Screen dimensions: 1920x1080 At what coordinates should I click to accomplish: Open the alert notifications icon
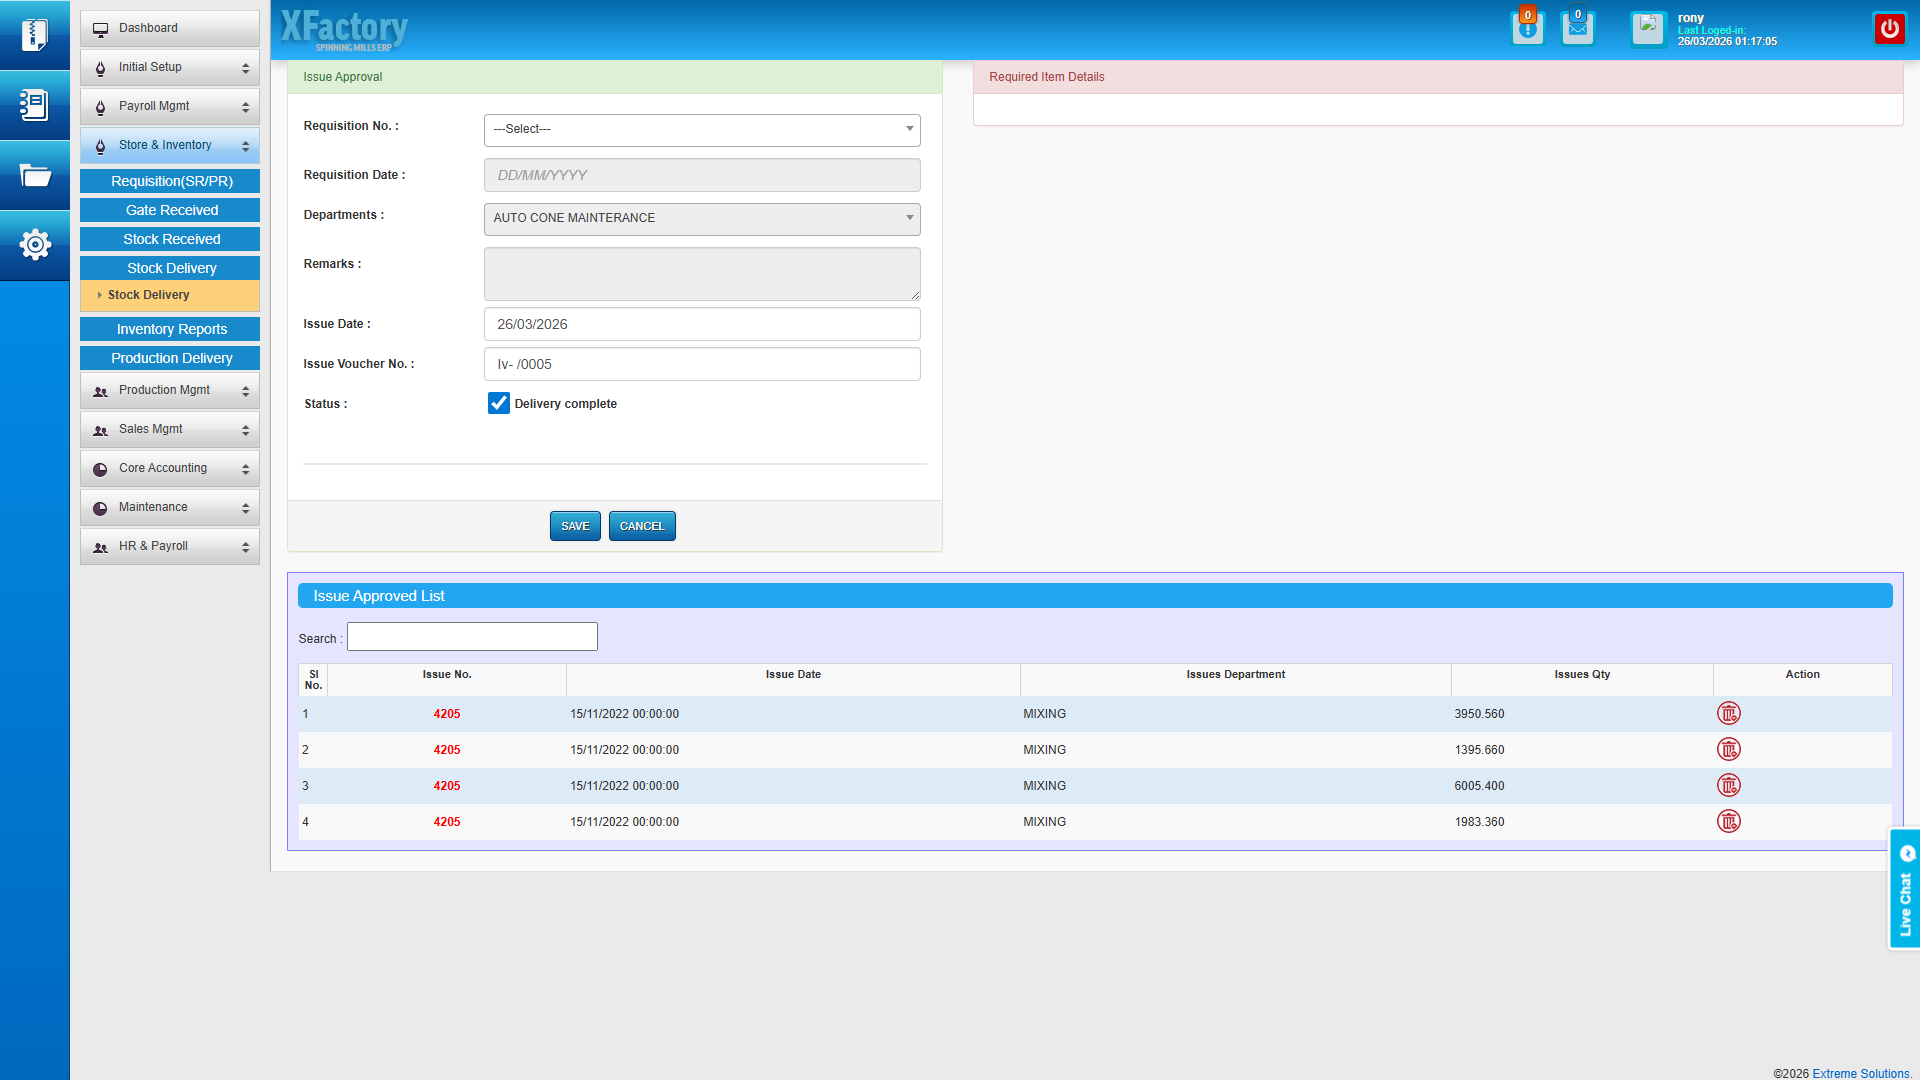(1527, 29)
